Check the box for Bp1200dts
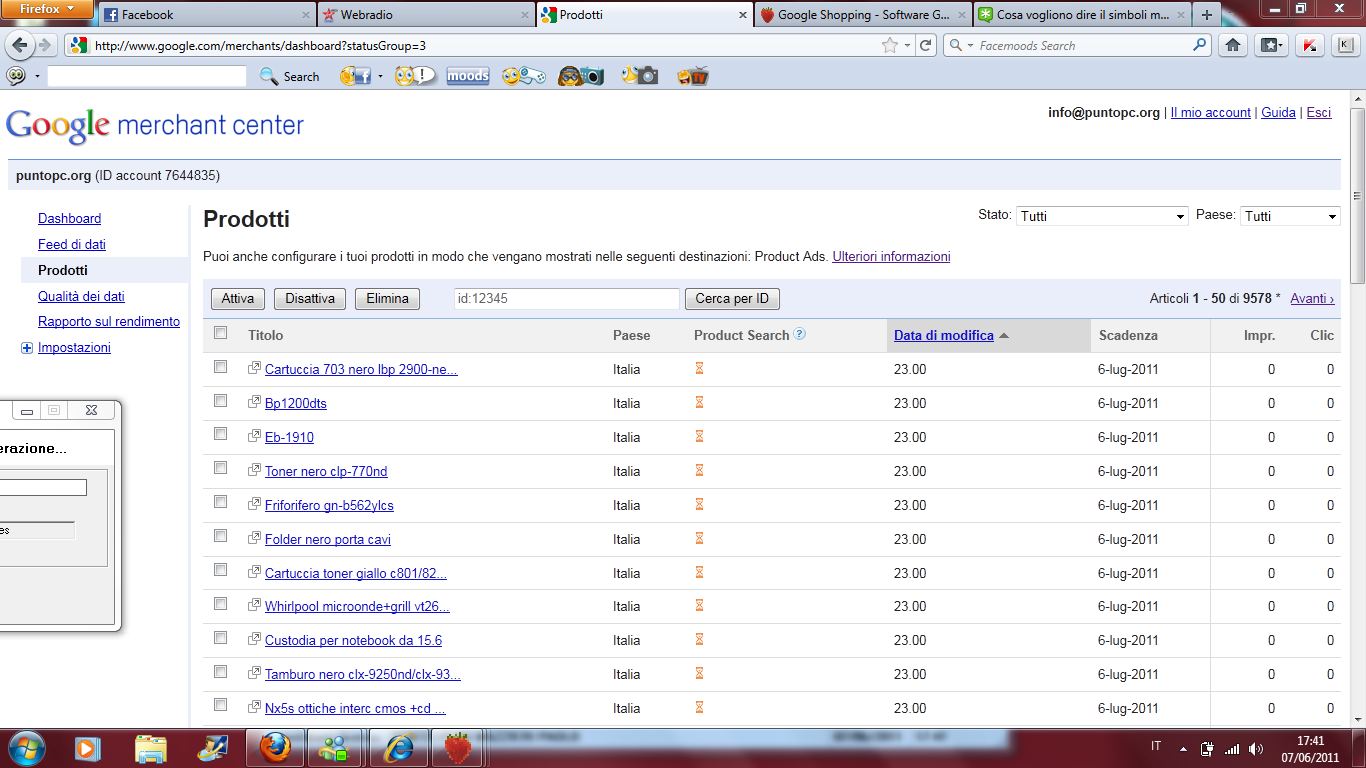 (x=220, y=401)
